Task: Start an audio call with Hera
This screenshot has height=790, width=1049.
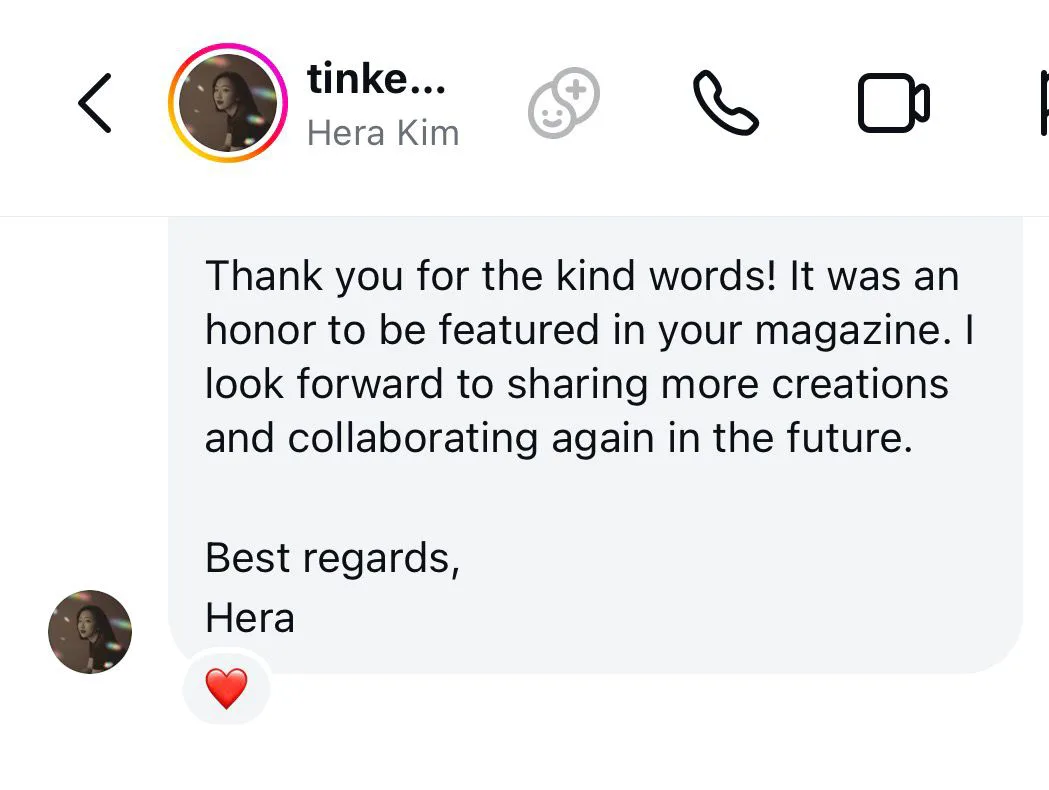Action: pos(725,103)
